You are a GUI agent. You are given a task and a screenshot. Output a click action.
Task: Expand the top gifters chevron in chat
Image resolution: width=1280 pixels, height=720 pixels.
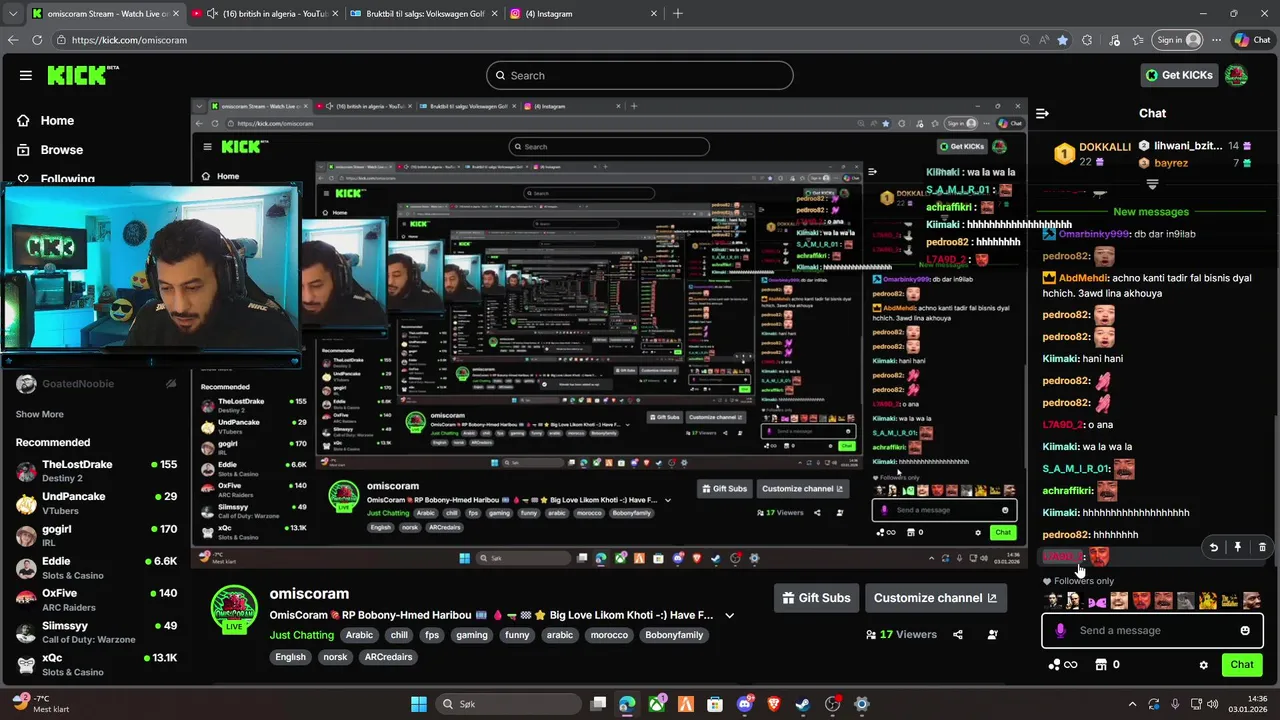(1152, 184)
